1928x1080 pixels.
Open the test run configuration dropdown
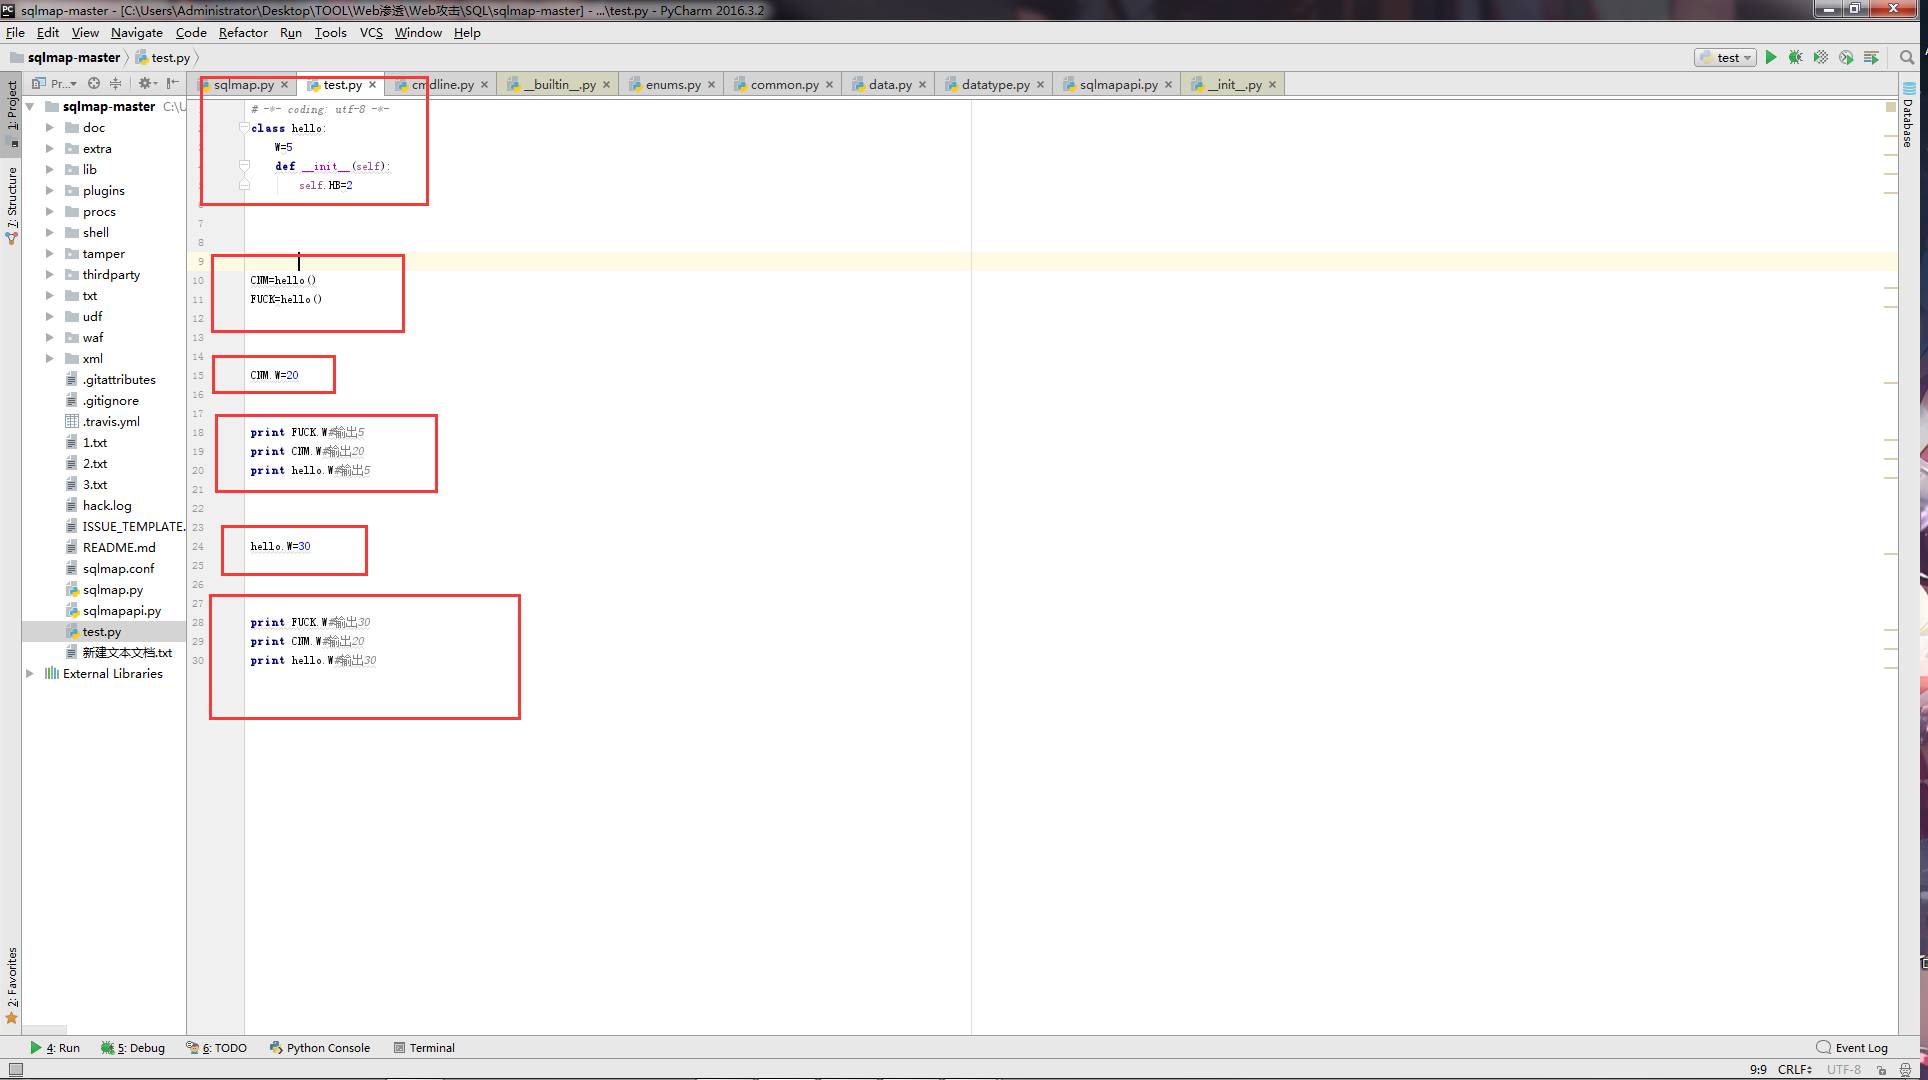(1725, 58)
